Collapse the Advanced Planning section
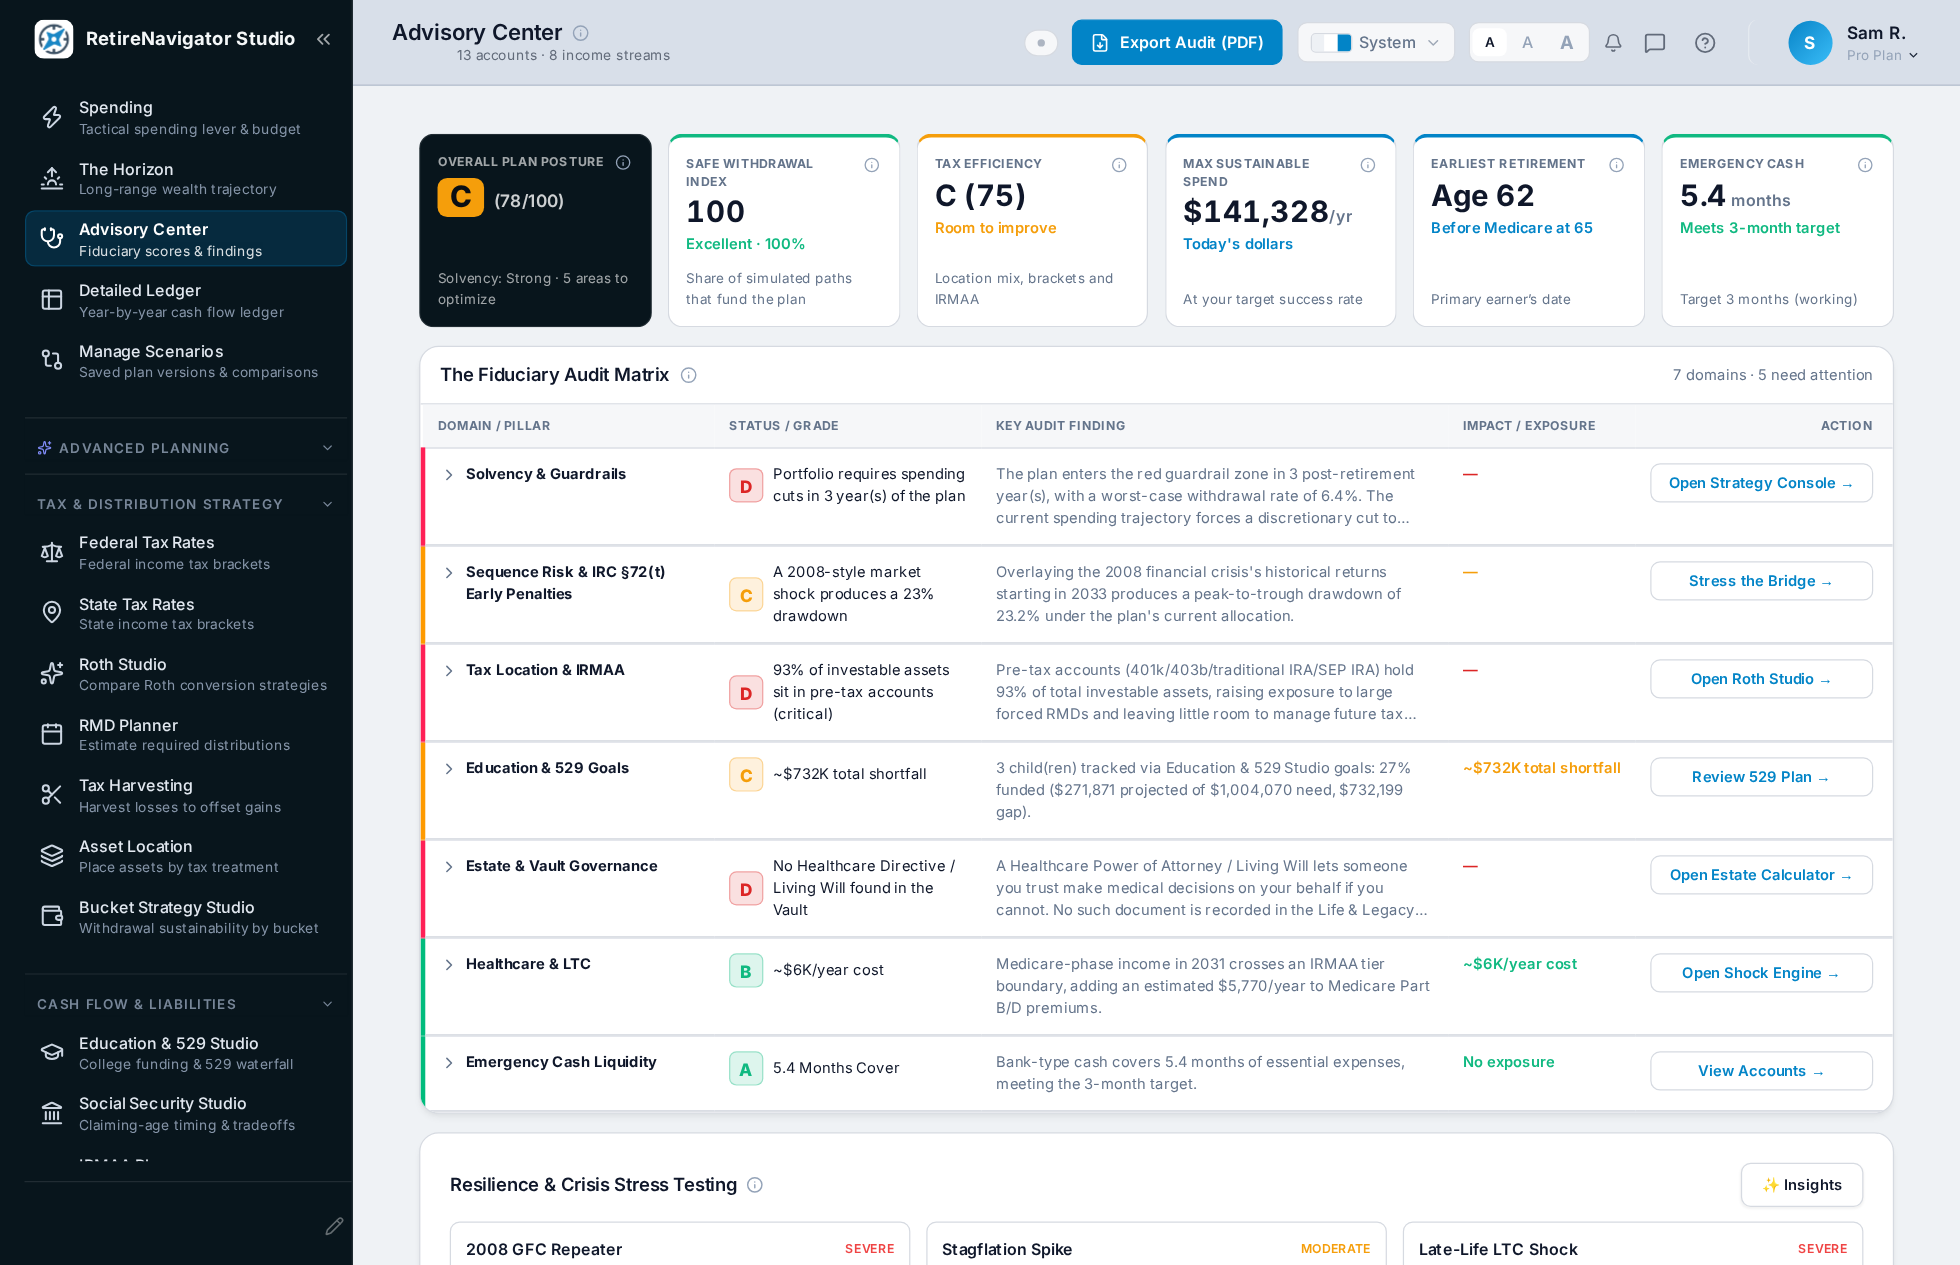The width and height of the screenshot is (1960, 1265). 186,448
